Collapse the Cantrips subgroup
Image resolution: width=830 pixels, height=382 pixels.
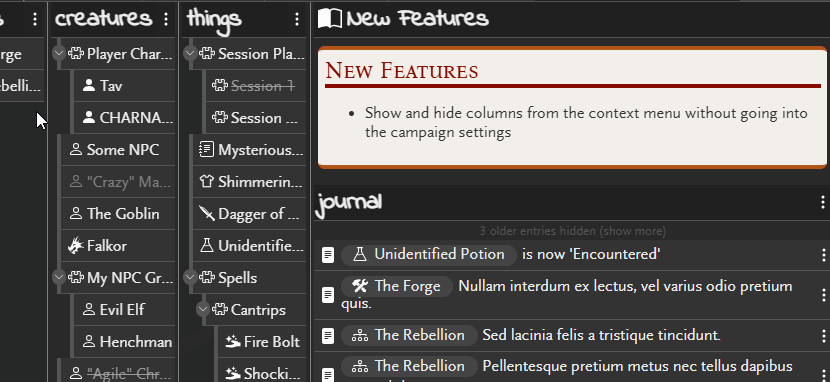pyautogui.click(x=203, y=310)
